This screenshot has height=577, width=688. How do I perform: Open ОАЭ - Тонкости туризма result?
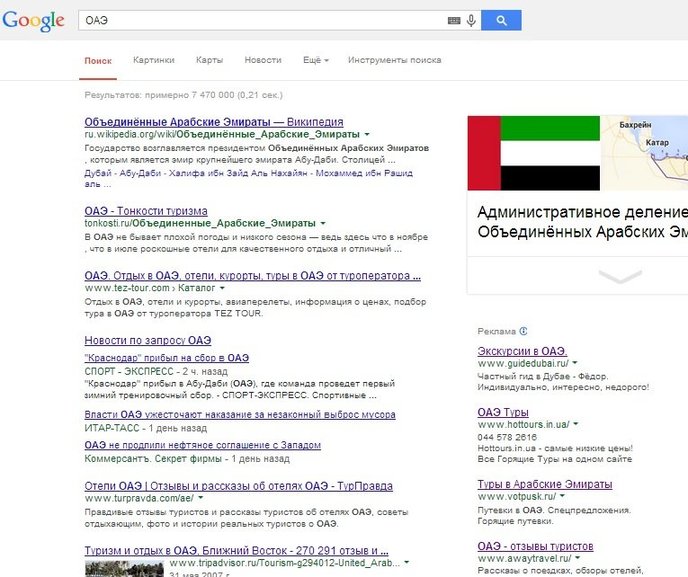(x=146, y=211)
